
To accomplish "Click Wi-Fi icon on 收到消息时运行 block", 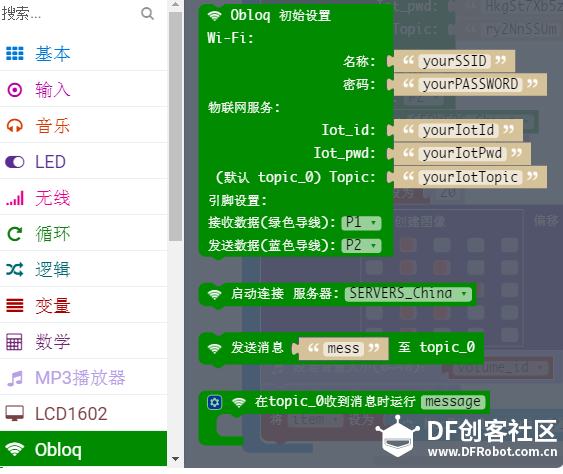I will (x=239, y=402).
